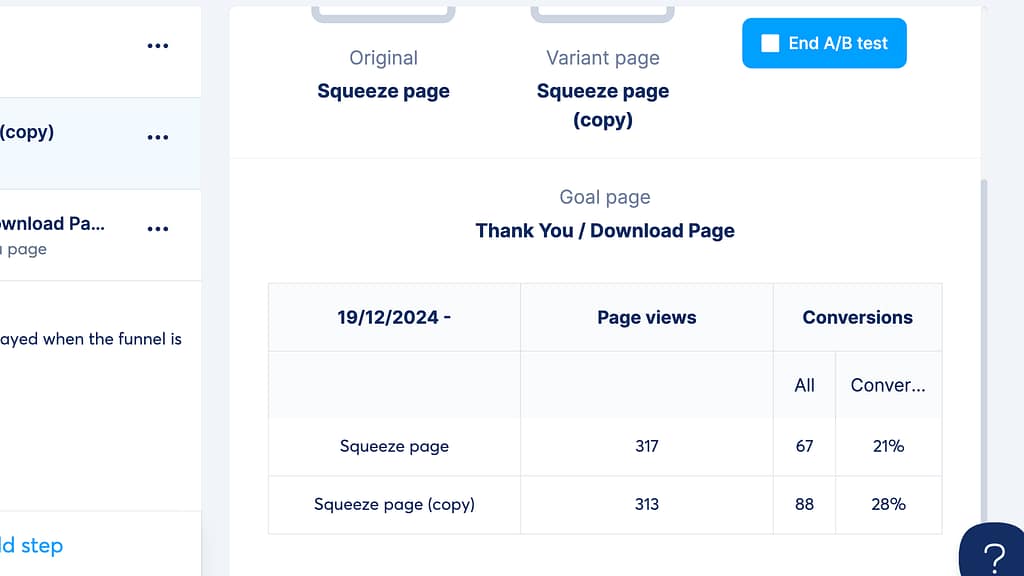Click the Variant page thumbnail
The width and height of the screenshot is (1024, 576).
pos(602,12)
